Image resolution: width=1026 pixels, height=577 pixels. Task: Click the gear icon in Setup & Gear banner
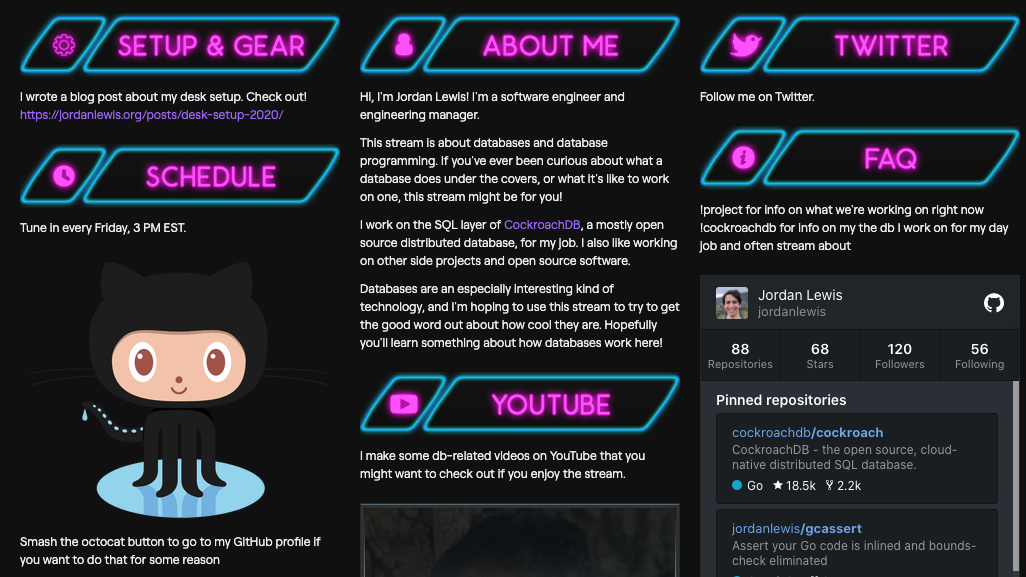63,45
